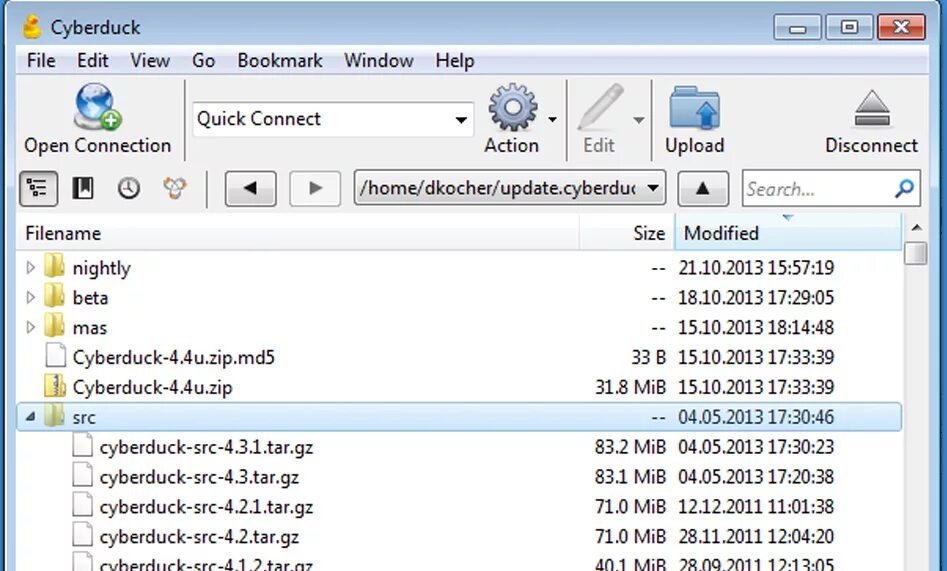Click the Cyberduck-4.4u.zip.md5 file icon
This screenshot has height=571, width=947.
click(56, 355)
